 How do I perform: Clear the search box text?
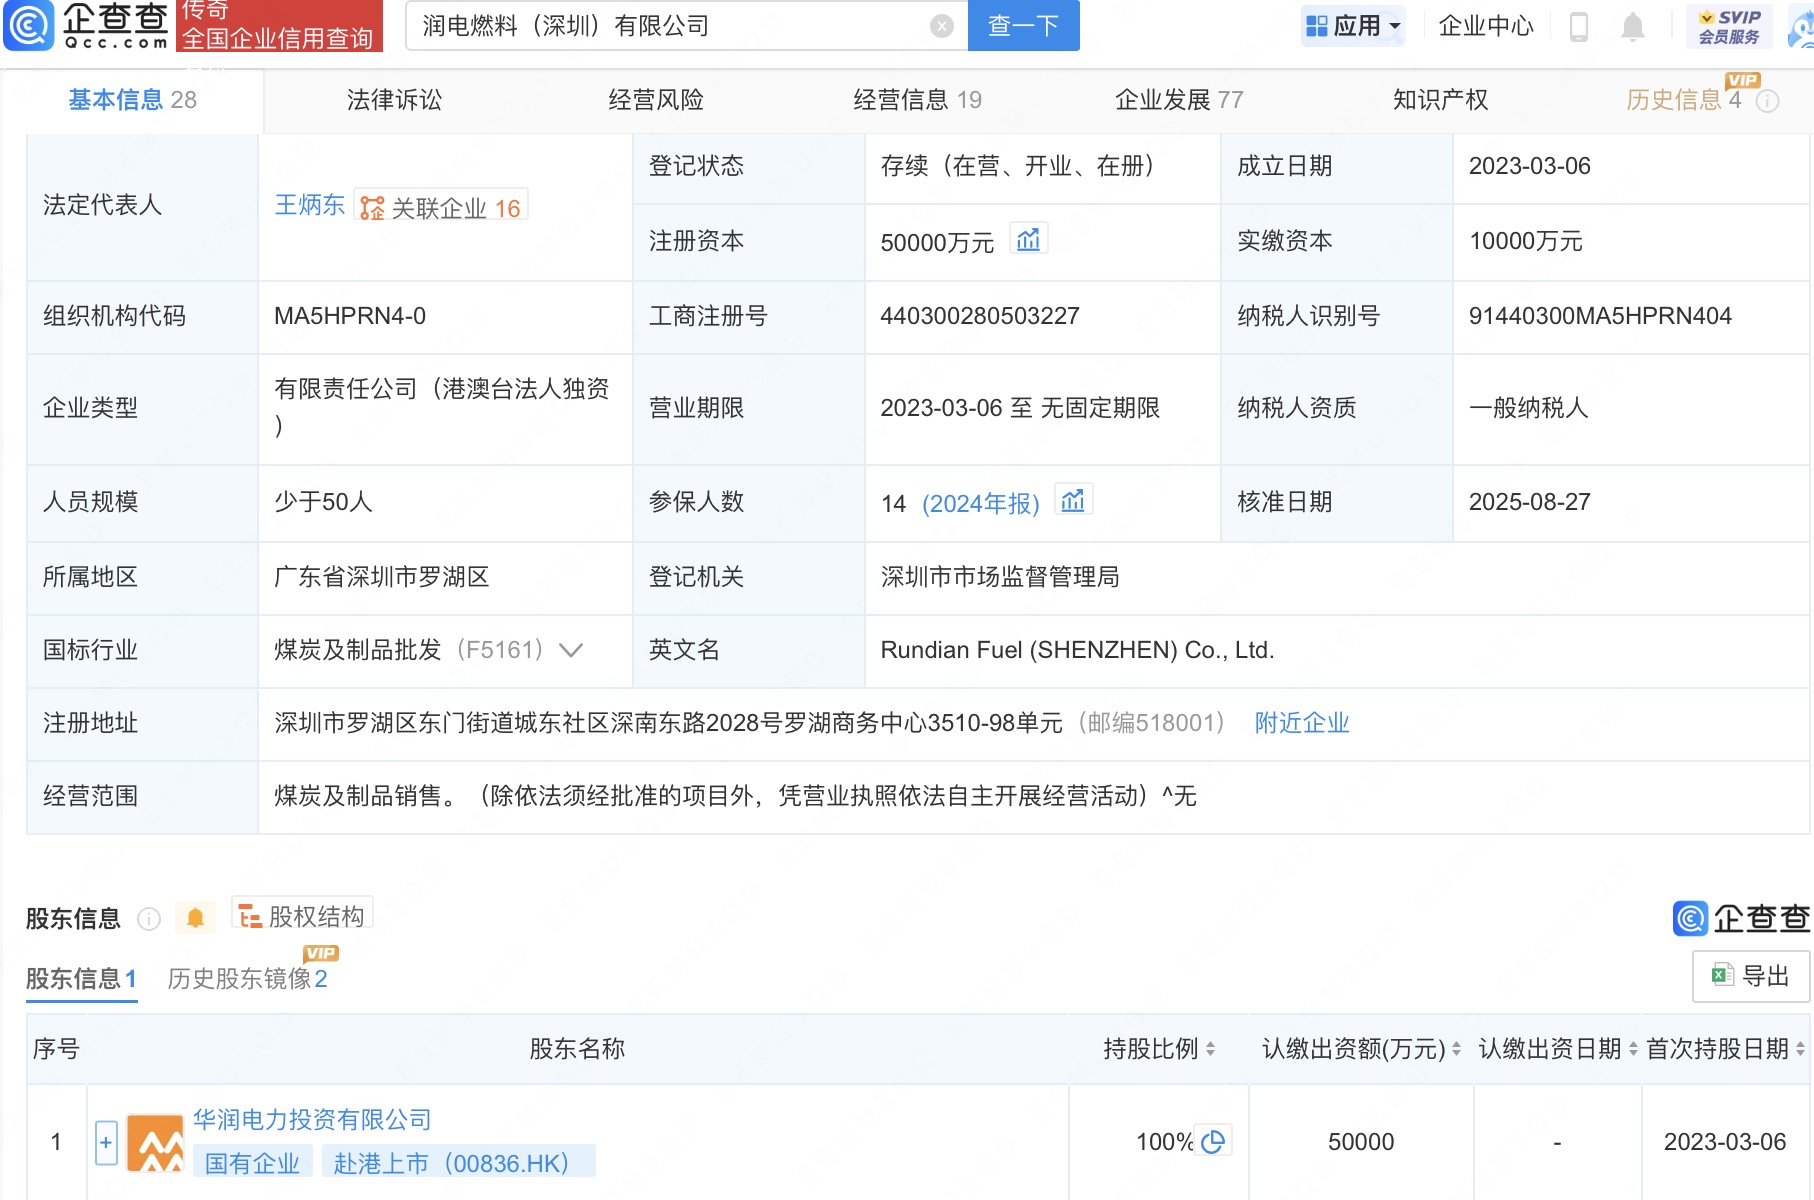[x=941, y=26]
